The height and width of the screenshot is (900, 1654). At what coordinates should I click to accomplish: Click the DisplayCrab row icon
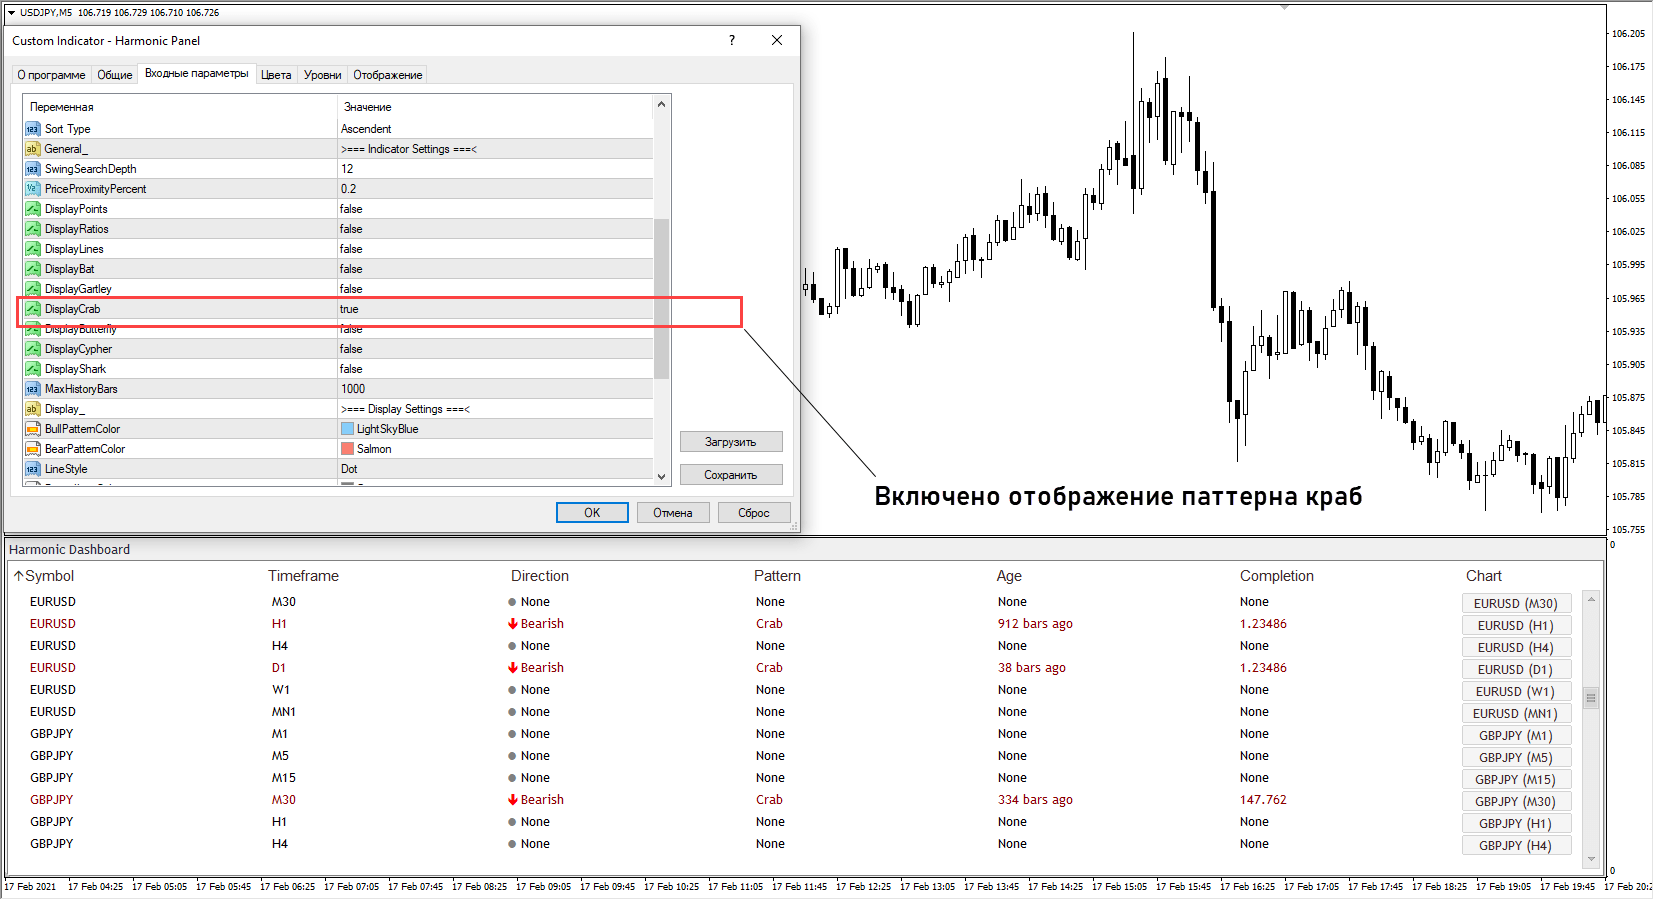[32, 309]
